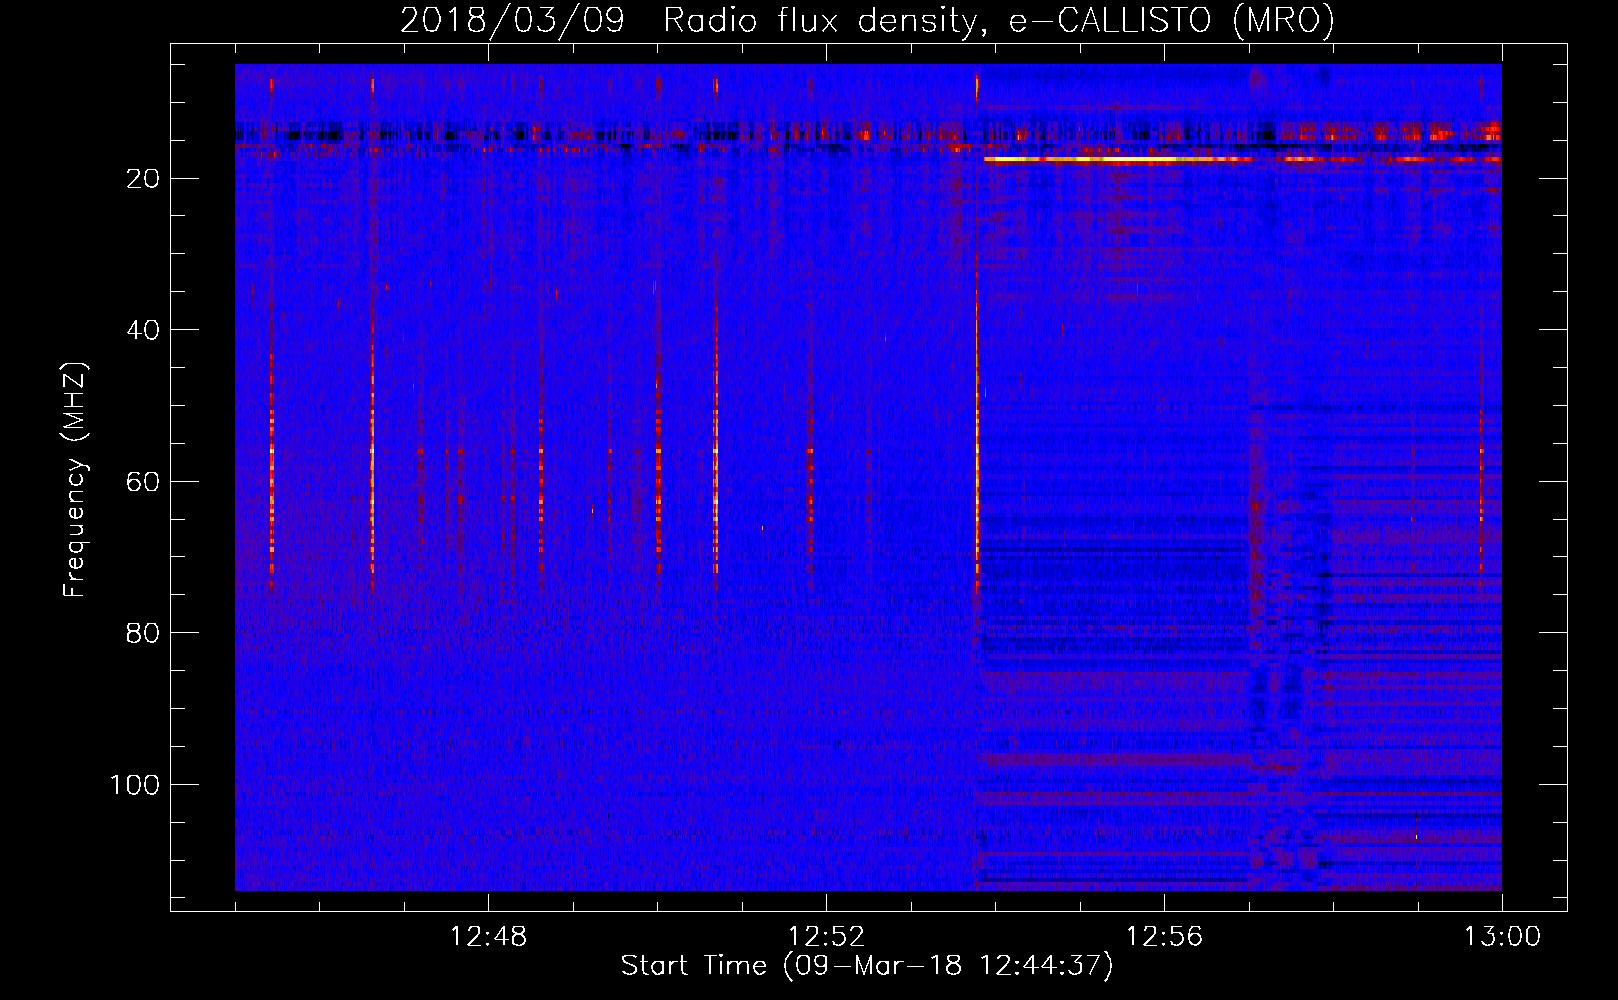This screenshot has width=1618, height=1000.
Task: Click the bright yellow horizontal emission band near 18 MHz
Action: [x=1117, y=159]
